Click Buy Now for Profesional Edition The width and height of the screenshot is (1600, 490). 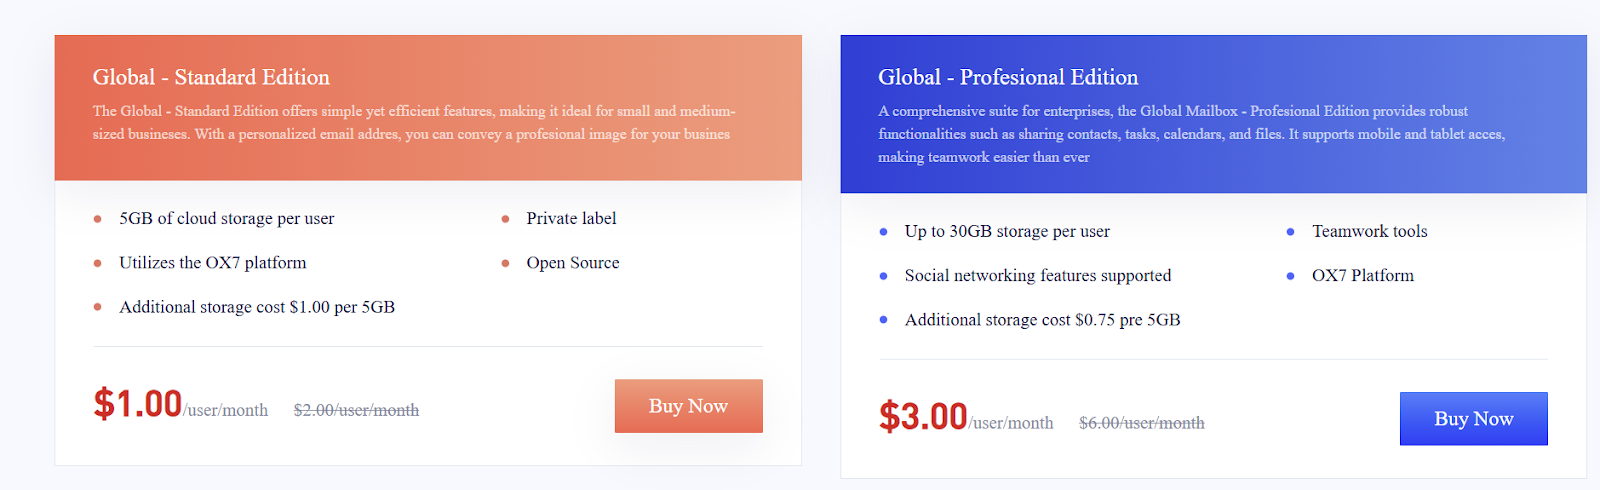point(1473,419)
